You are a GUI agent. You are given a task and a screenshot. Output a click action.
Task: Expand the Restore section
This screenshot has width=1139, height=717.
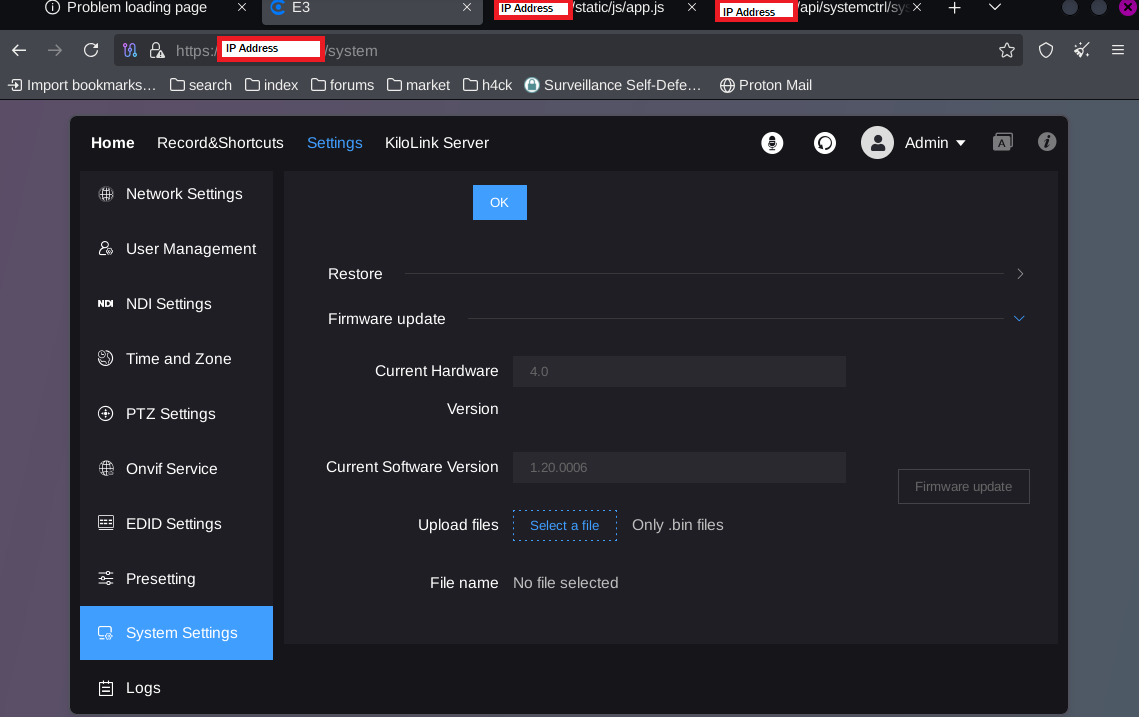click(x=1019, y=273)
